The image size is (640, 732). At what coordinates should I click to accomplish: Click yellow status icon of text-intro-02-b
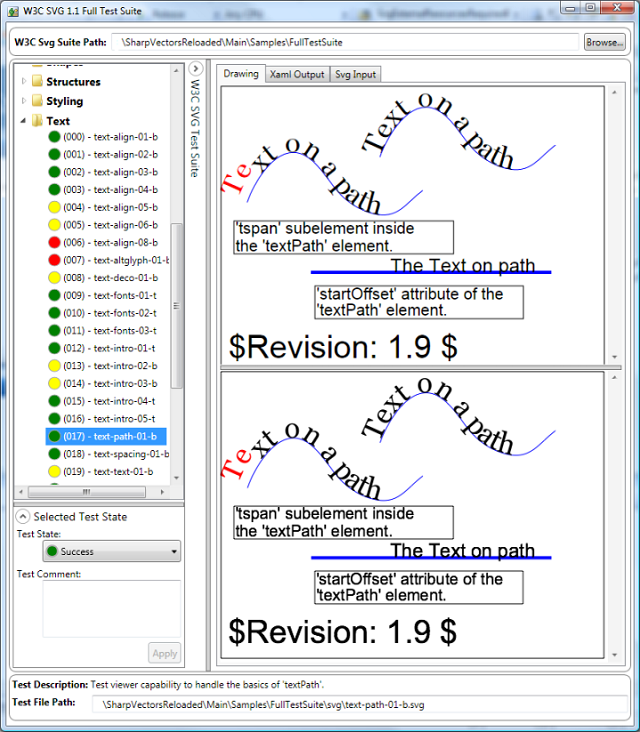tap(54, 366)
